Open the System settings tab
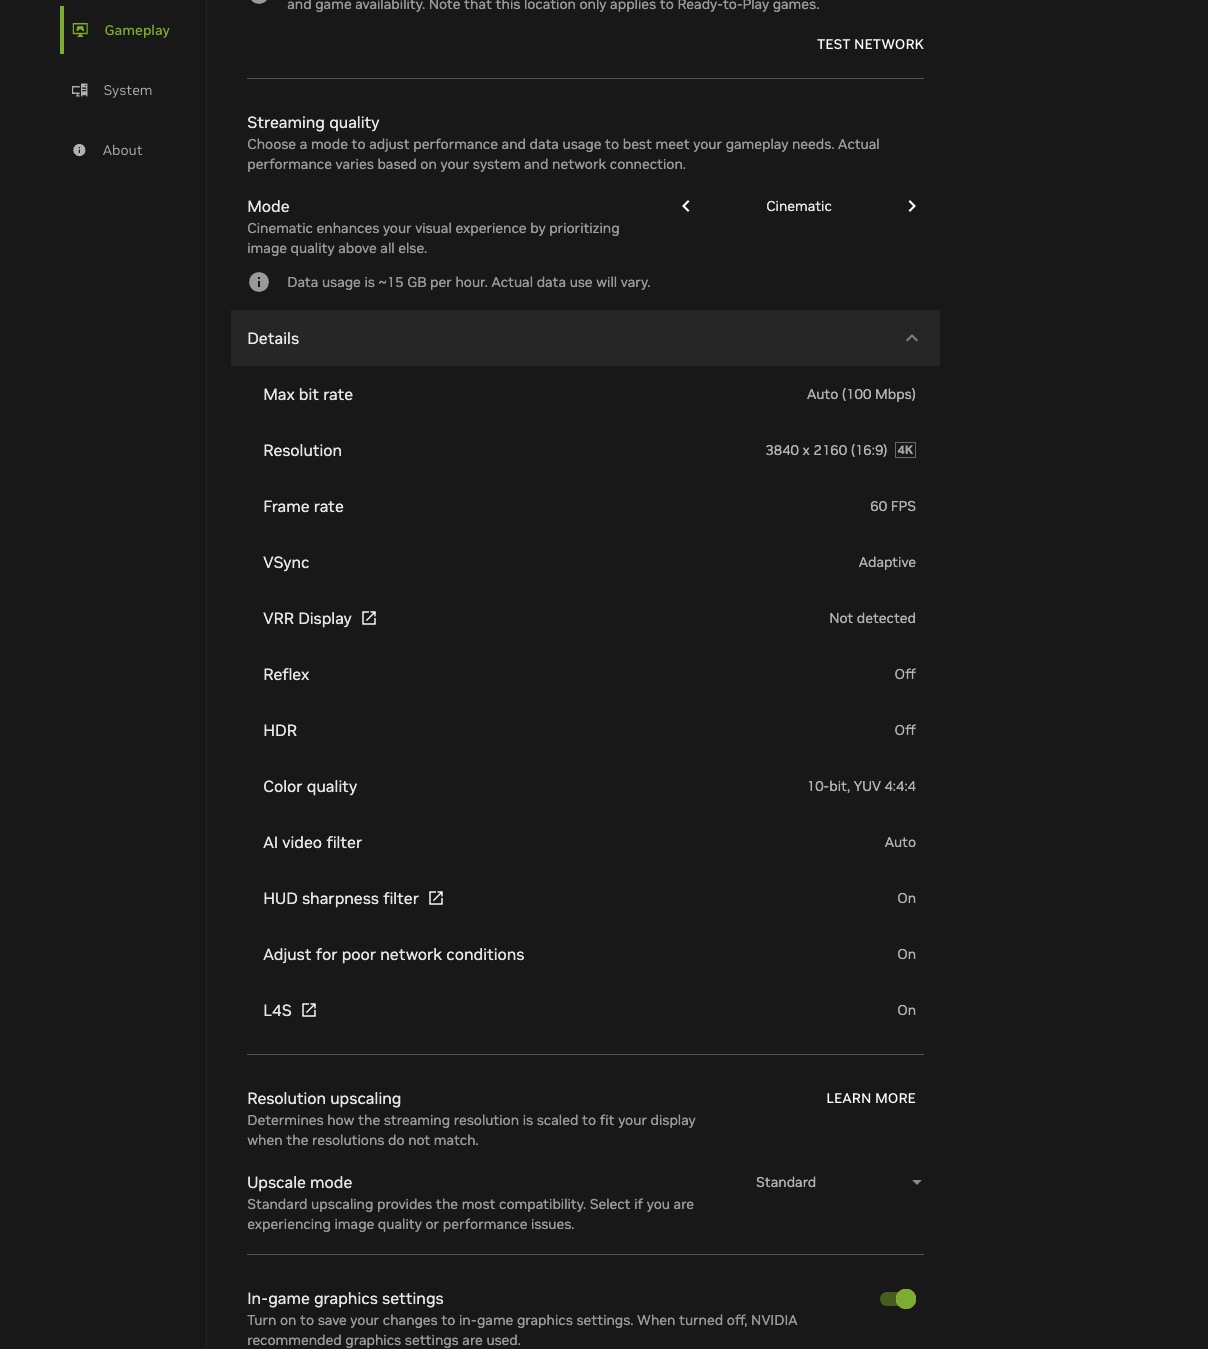Viewport: 1208px width, 1349px height. point(127,90)
